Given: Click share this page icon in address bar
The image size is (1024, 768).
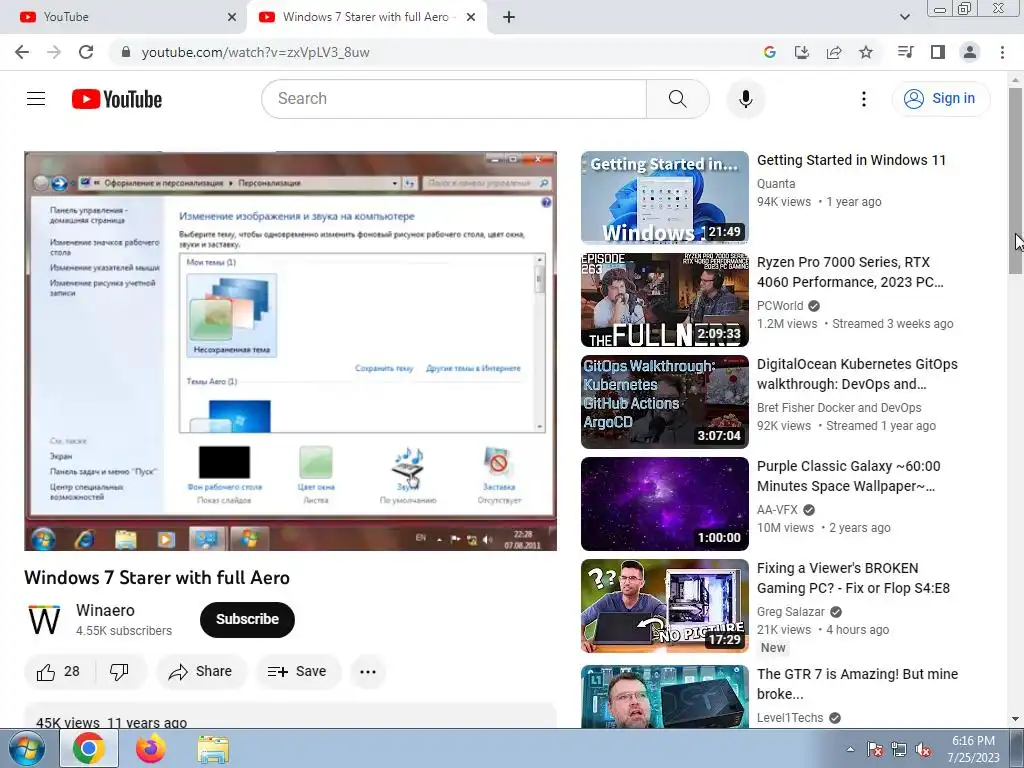Looking at the screenshot, I should 834,52.
